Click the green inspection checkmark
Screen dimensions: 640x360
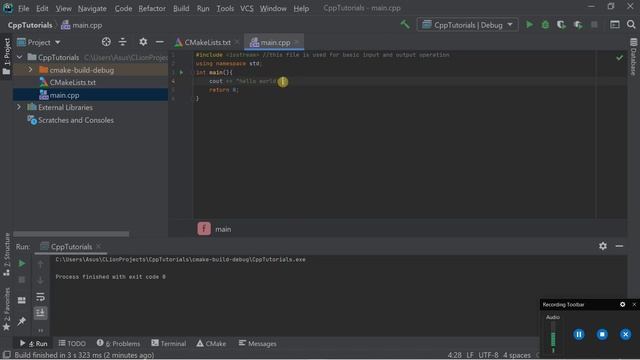point(620,58)
